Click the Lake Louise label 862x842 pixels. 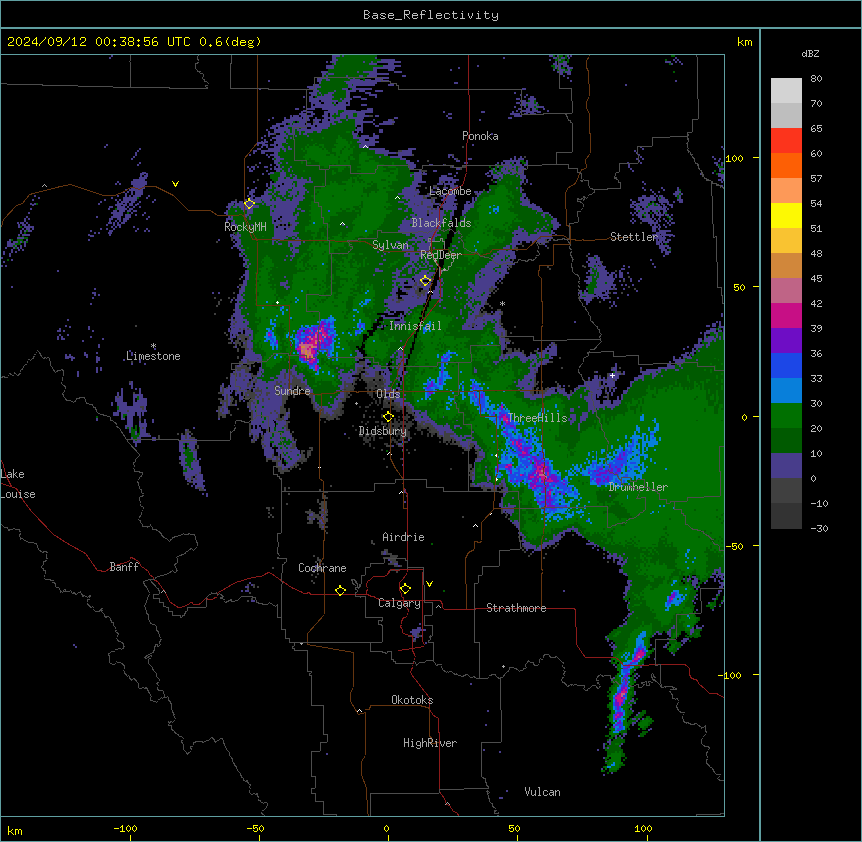point(18,484)
